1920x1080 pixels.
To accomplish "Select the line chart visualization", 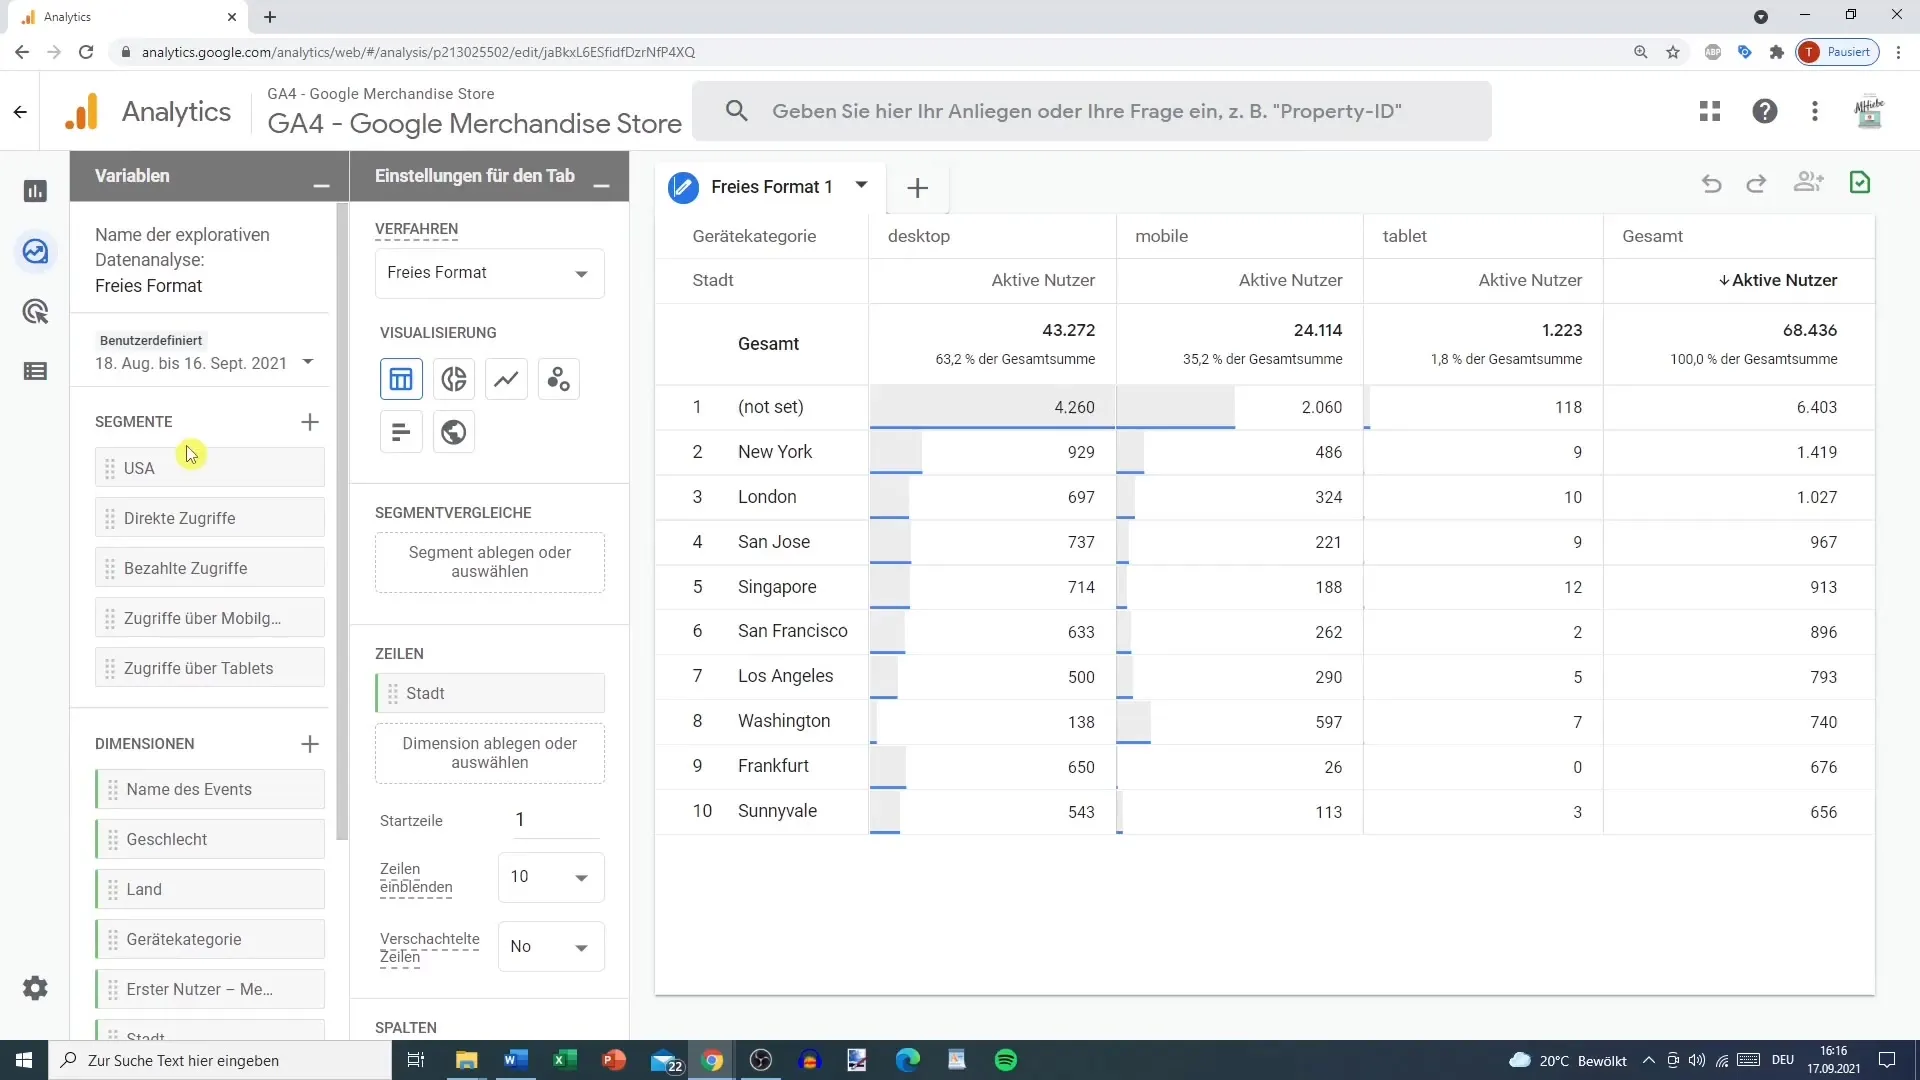I will (x=507, y=379).
